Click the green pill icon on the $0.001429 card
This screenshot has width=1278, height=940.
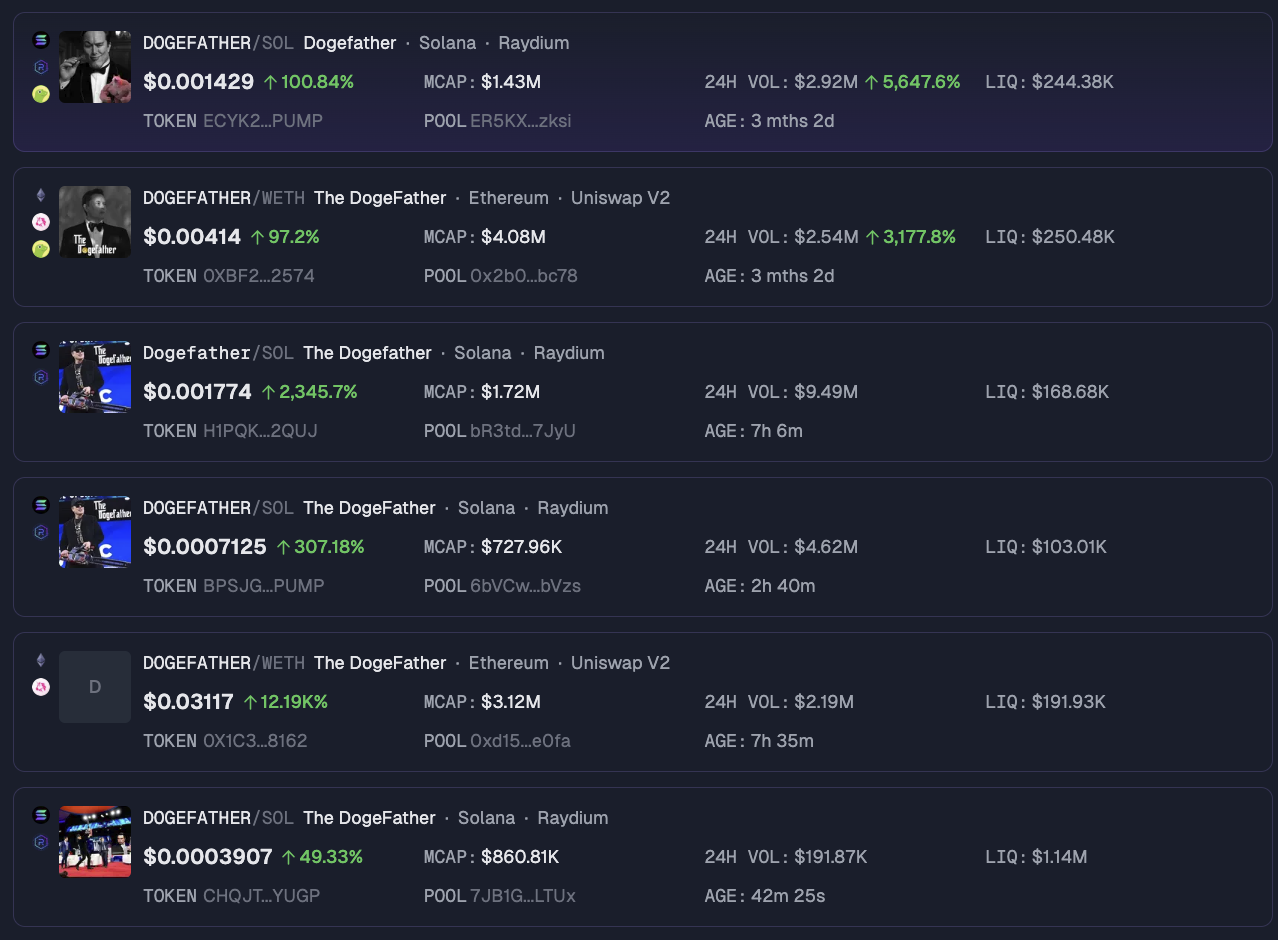[41, 95]
